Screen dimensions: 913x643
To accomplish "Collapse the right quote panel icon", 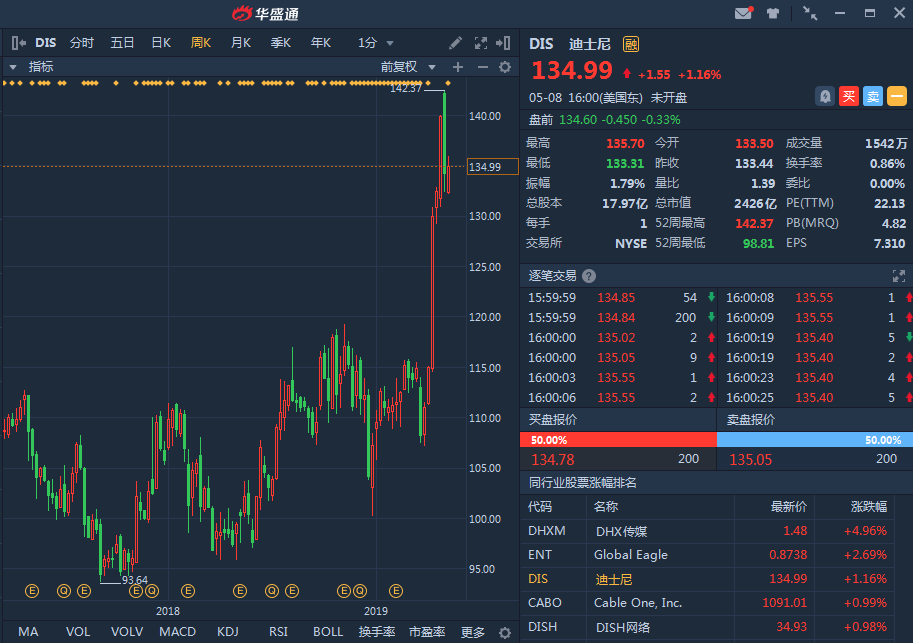I will (x=503, y=43).
